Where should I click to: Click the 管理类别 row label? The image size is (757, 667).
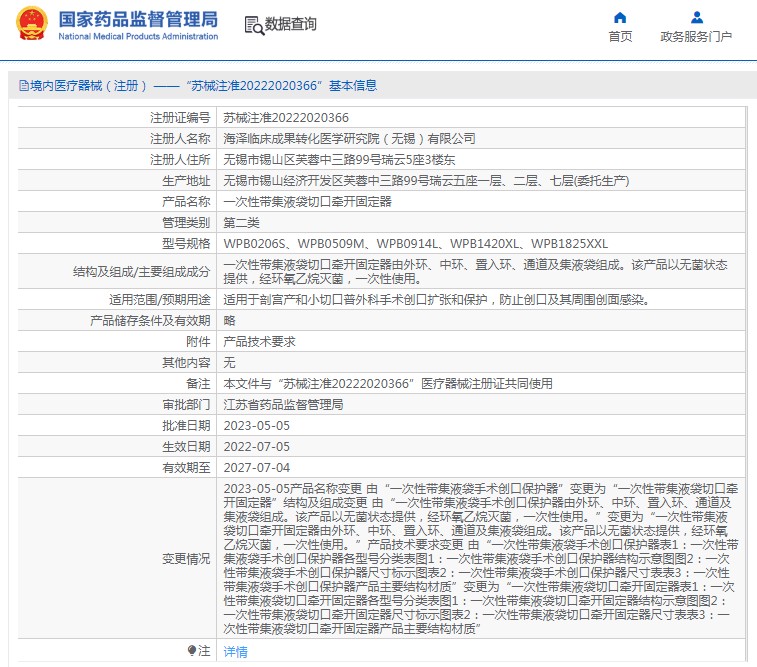coord(186,223)
